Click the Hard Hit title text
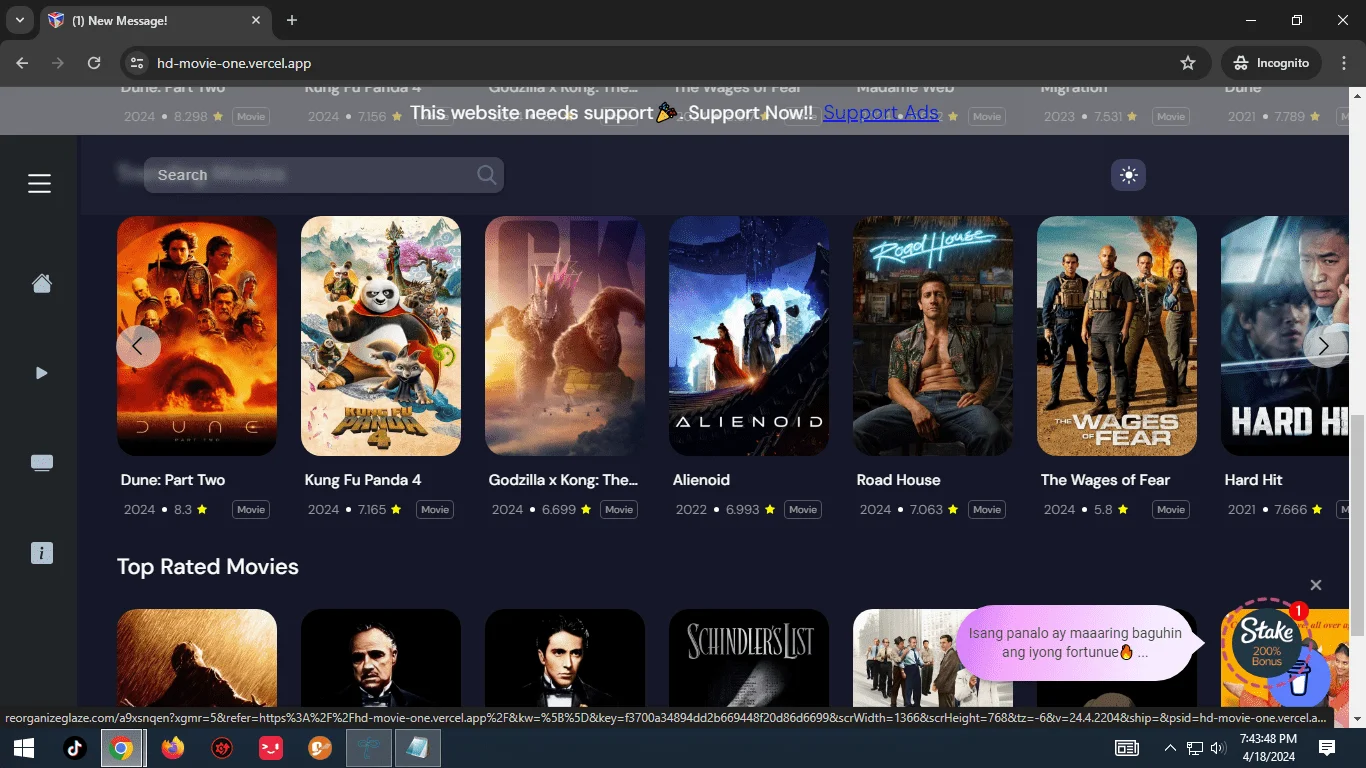 1253,480
